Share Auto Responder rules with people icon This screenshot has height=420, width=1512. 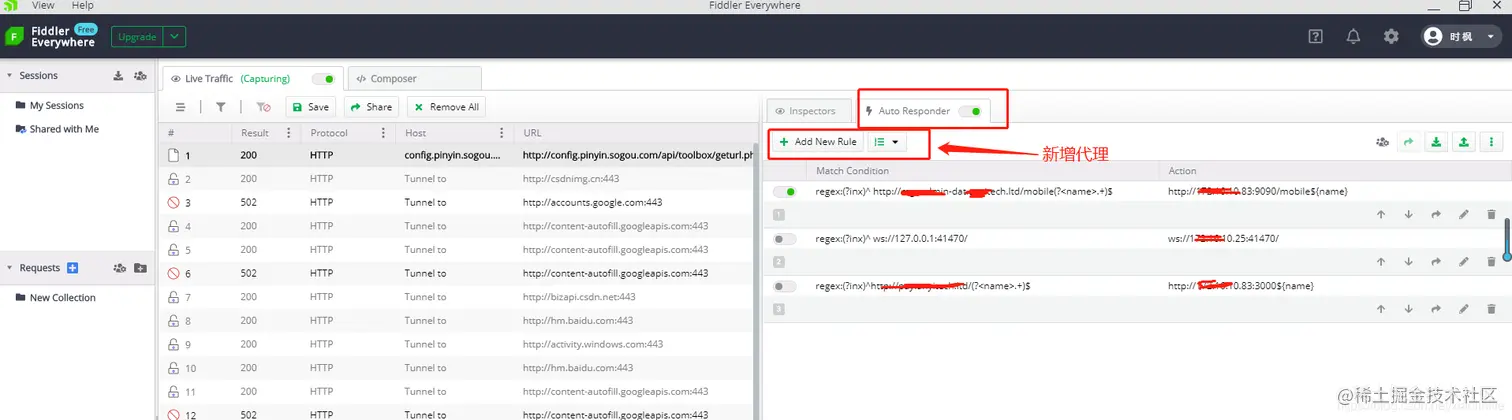coord(1382,142)
